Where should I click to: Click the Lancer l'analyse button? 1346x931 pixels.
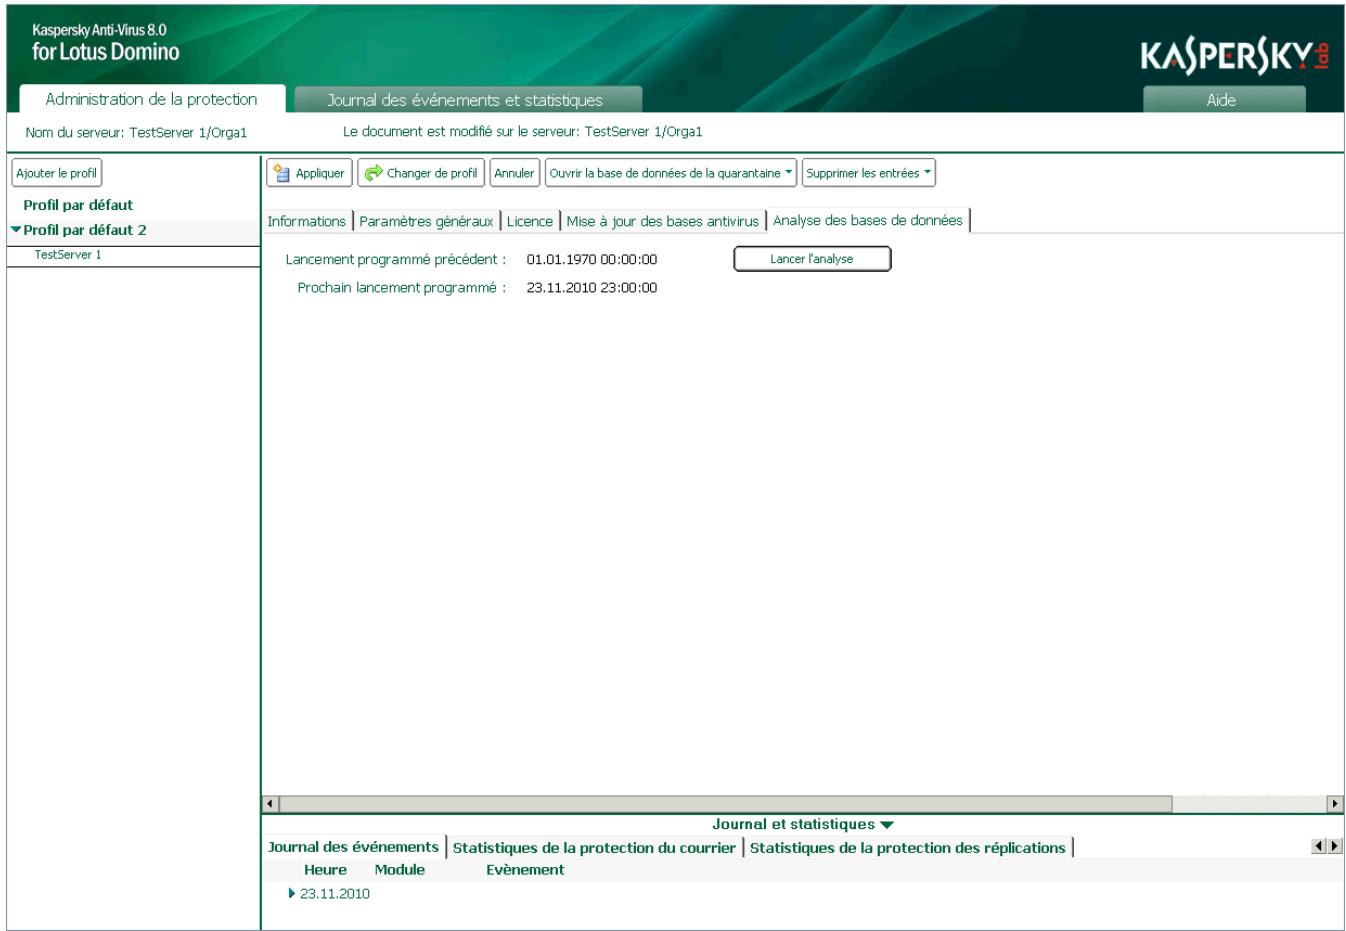(x=812, y=259)
